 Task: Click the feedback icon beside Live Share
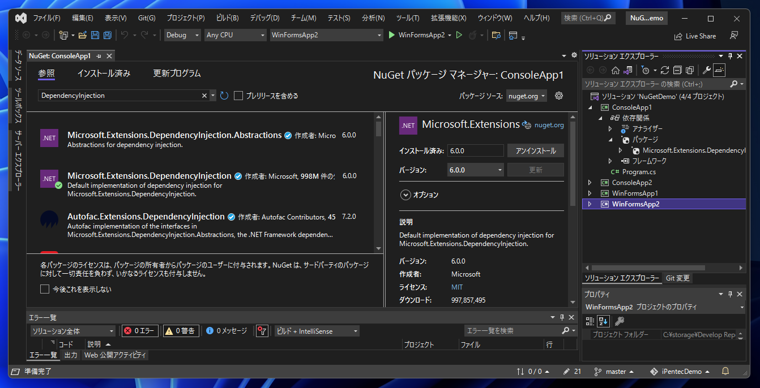[x=734, y=36]
